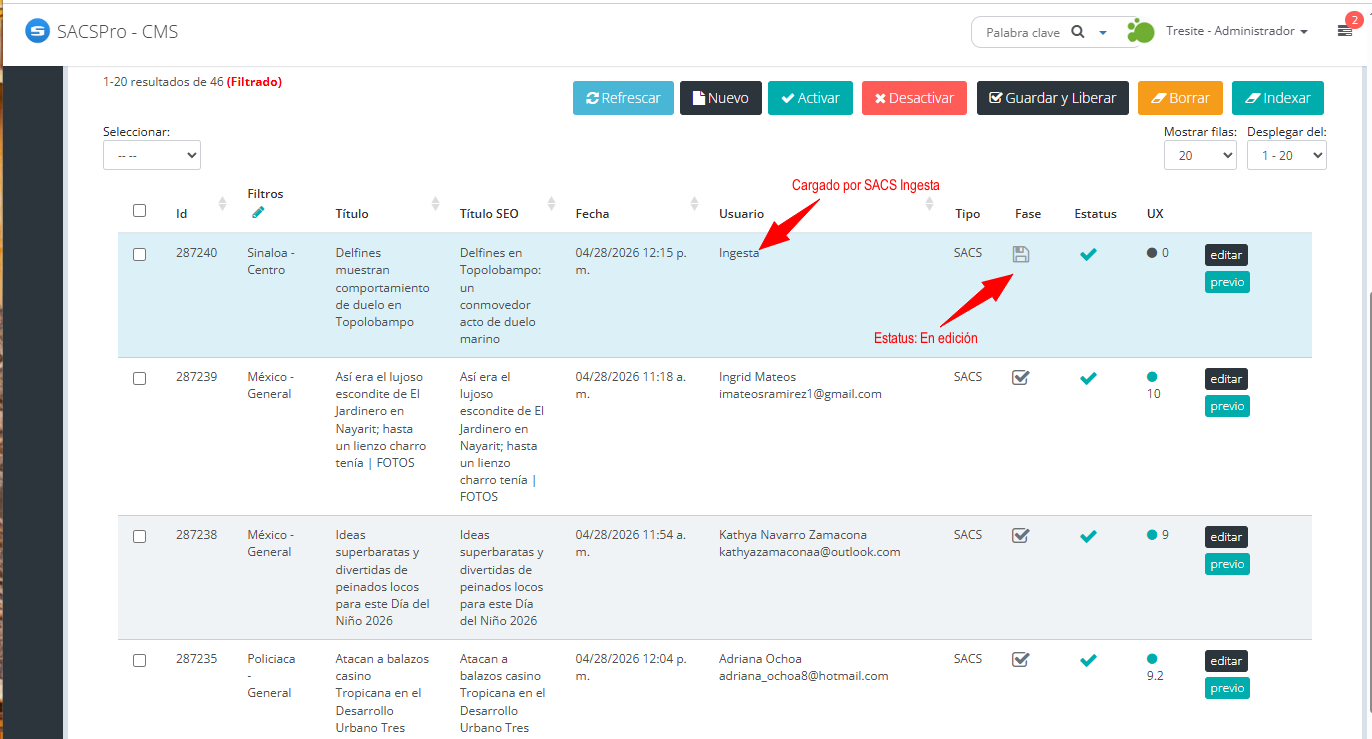Click the Desactivar button
1372x739 pixels.
pyautogui.click(x=914, y=98)
